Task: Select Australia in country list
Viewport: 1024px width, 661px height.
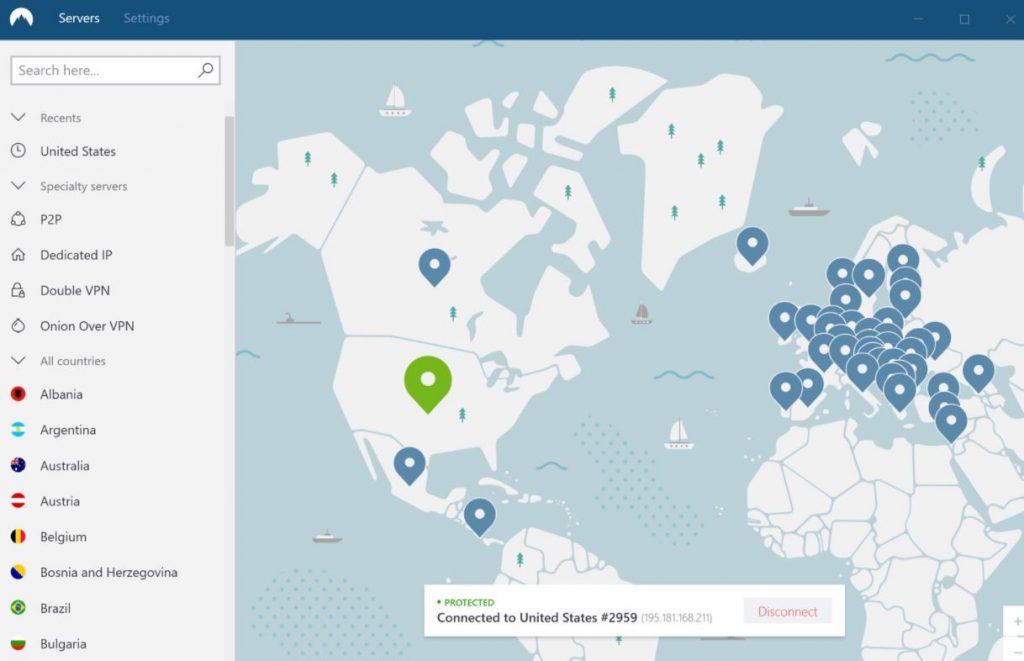Action: pyautogui.click(x=65, y=466)
